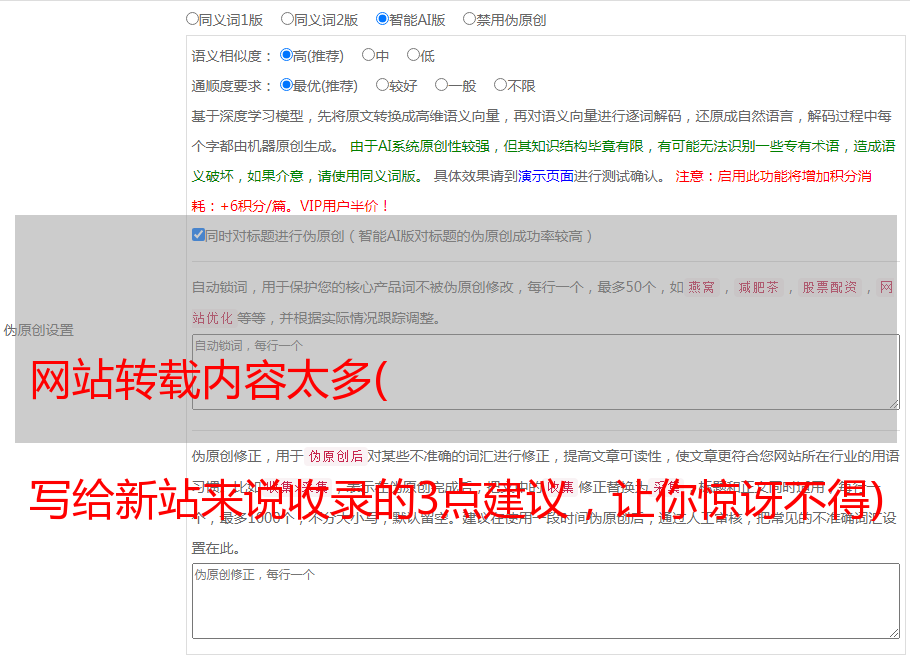
Task: Click the 伪原创后 highlighted term
Action: tap(336, 456)
